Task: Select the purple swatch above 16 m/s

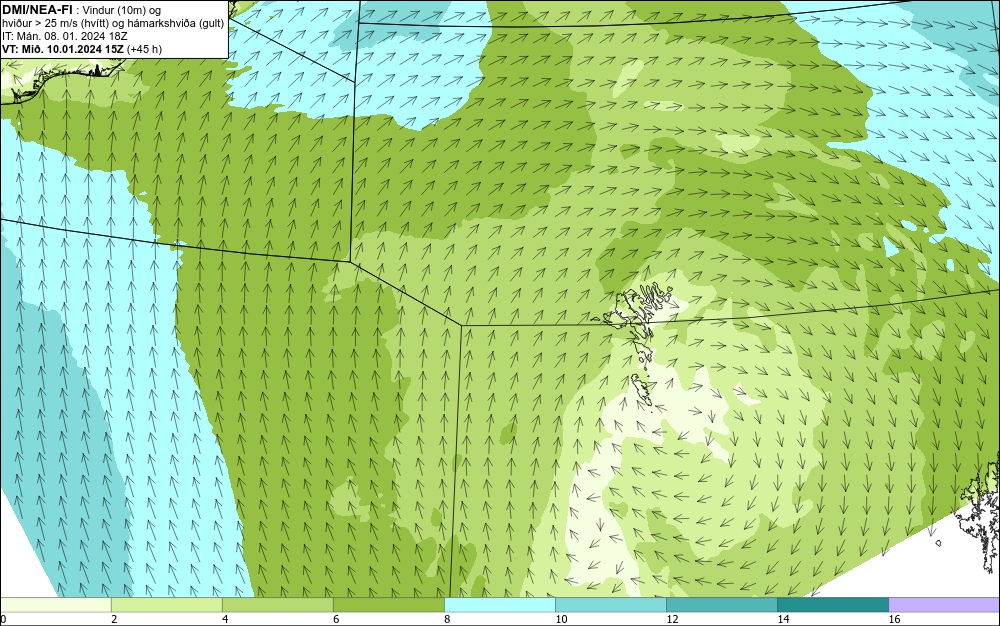Action: [944, 605]
